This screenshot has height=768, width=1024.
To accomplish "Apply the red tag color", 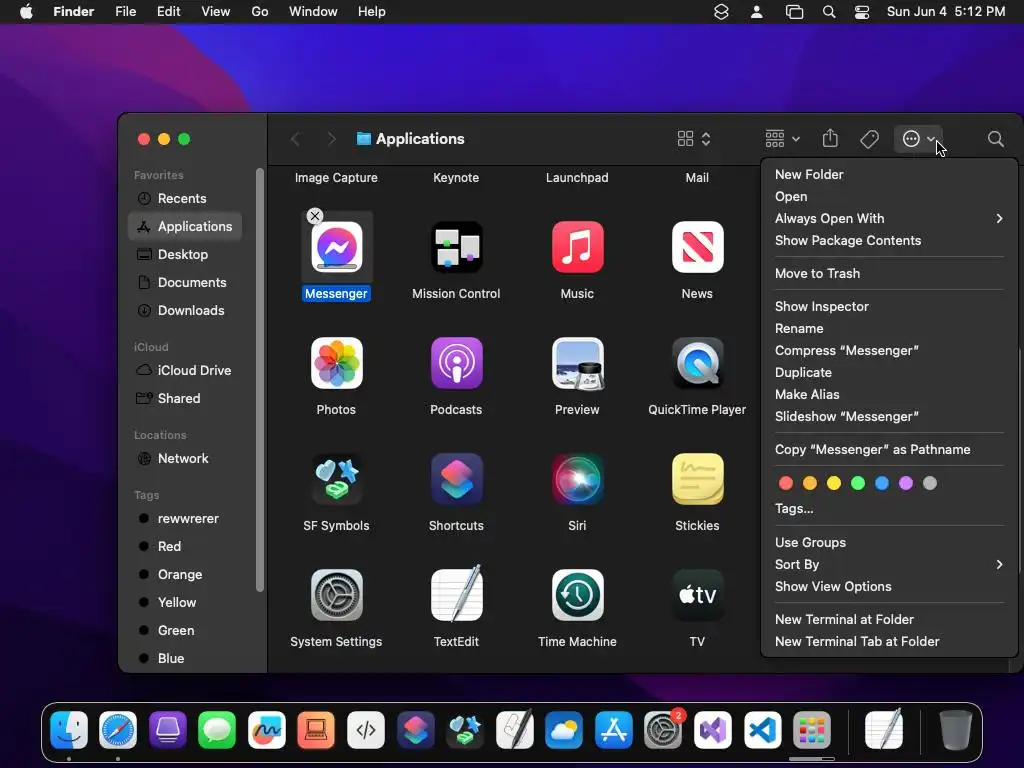I will click(786, 483).
